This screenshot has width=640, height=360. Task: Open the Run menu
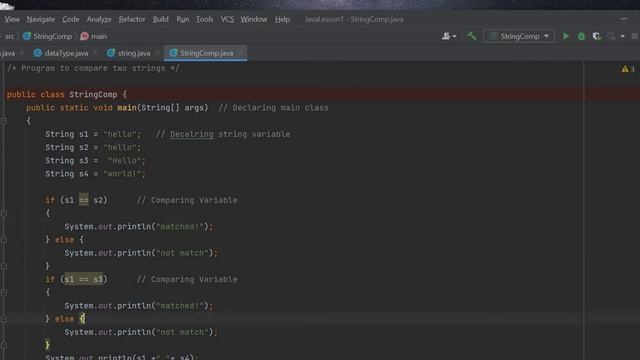(182, 19)
